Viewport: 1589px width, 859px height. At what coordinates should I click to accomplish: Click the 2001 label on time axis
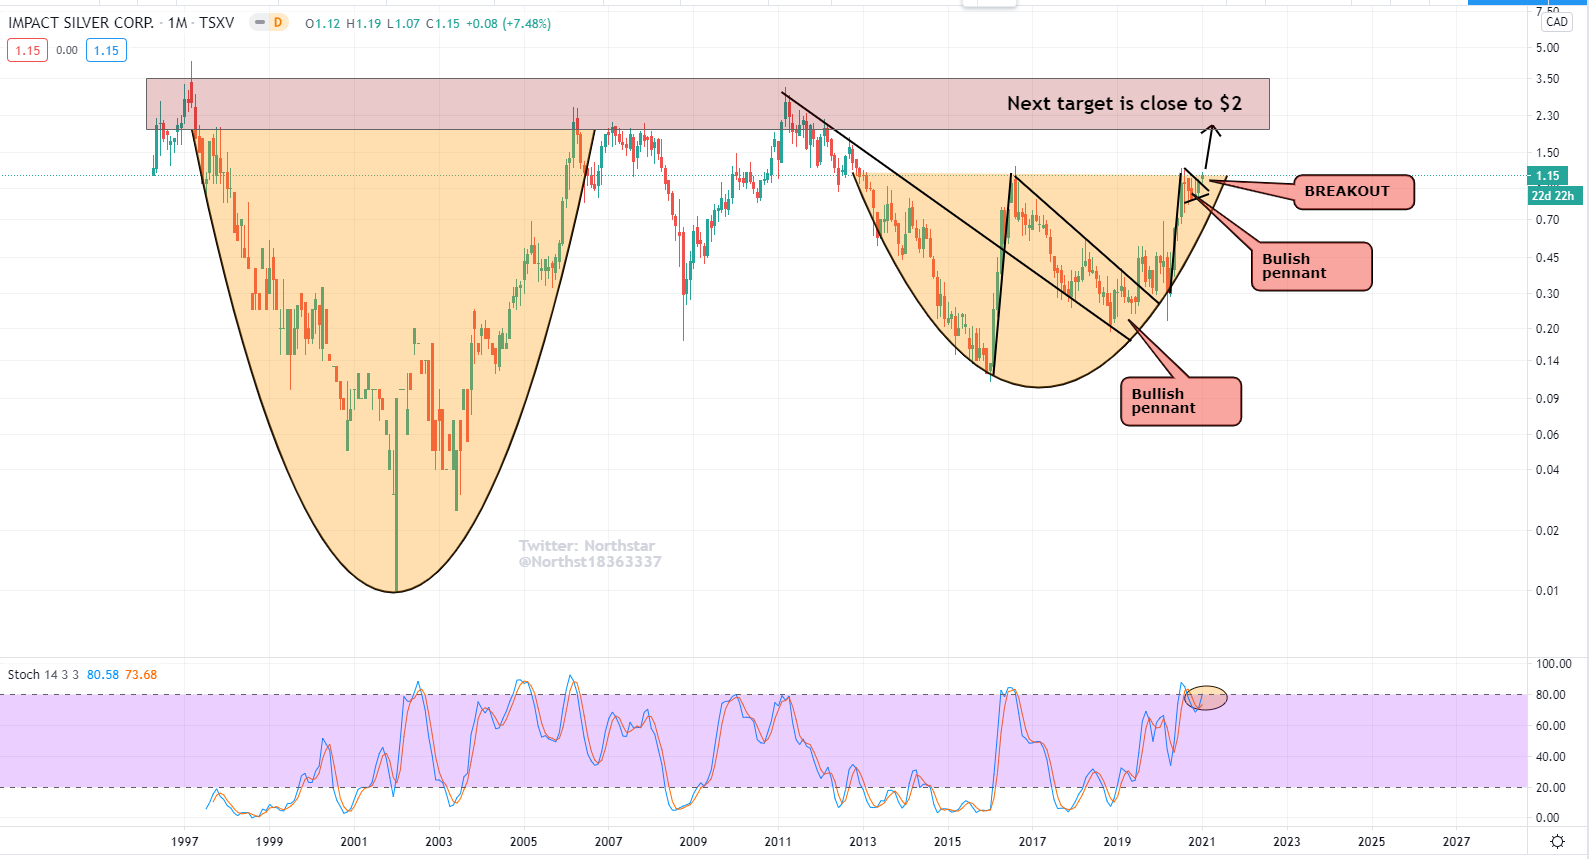(x=354, y=842)
